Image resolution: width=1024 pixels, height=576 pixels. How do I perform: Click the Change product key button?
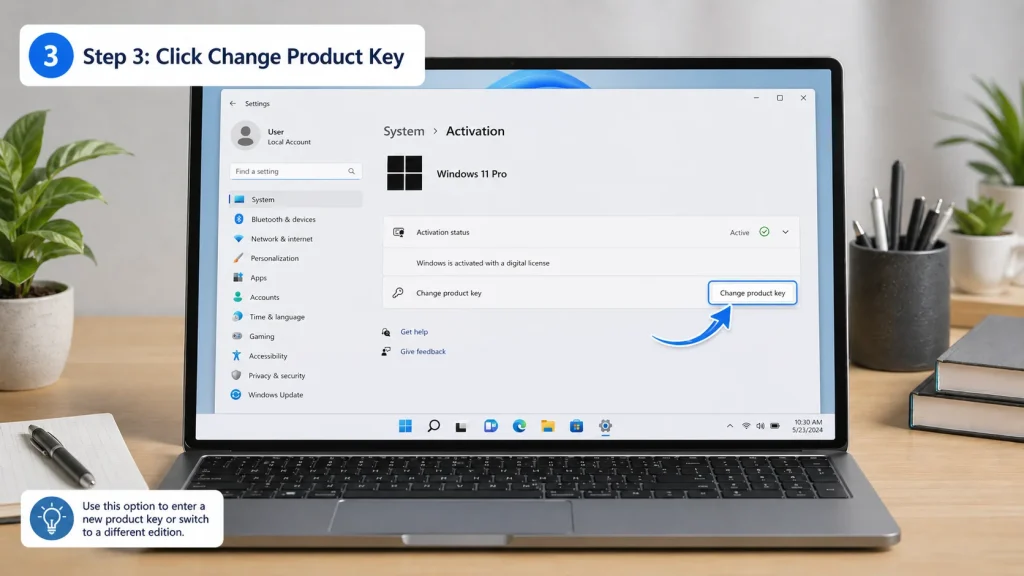752,292
